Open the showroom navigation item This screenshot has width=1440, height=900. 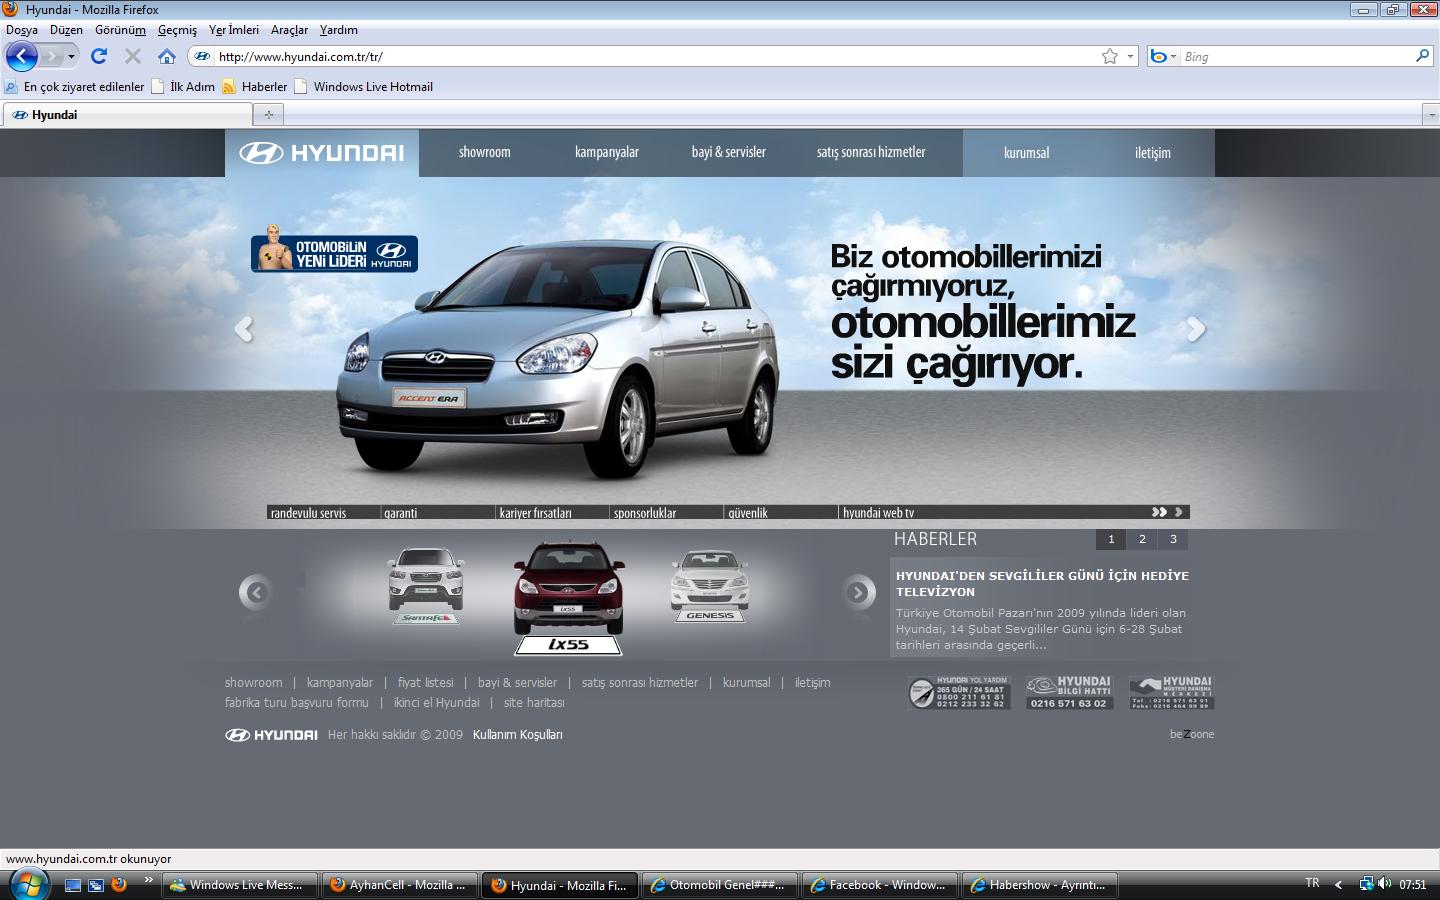(x=484, y=152)
